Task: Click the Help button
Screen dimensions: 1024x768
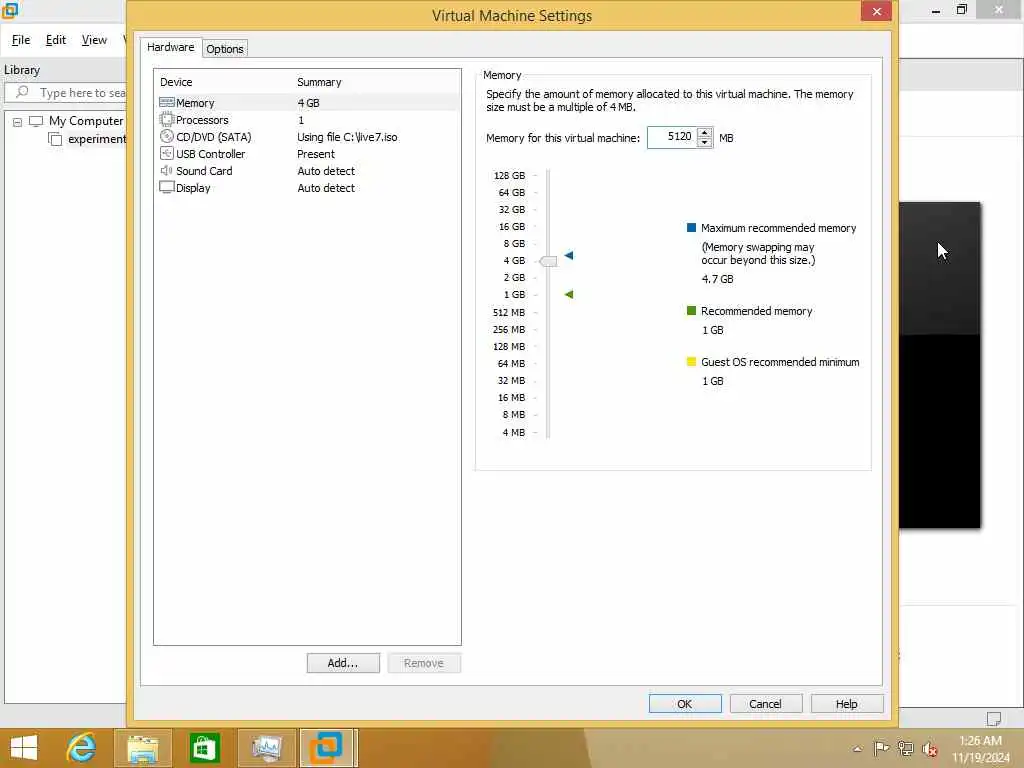Action: coord(846,703)
